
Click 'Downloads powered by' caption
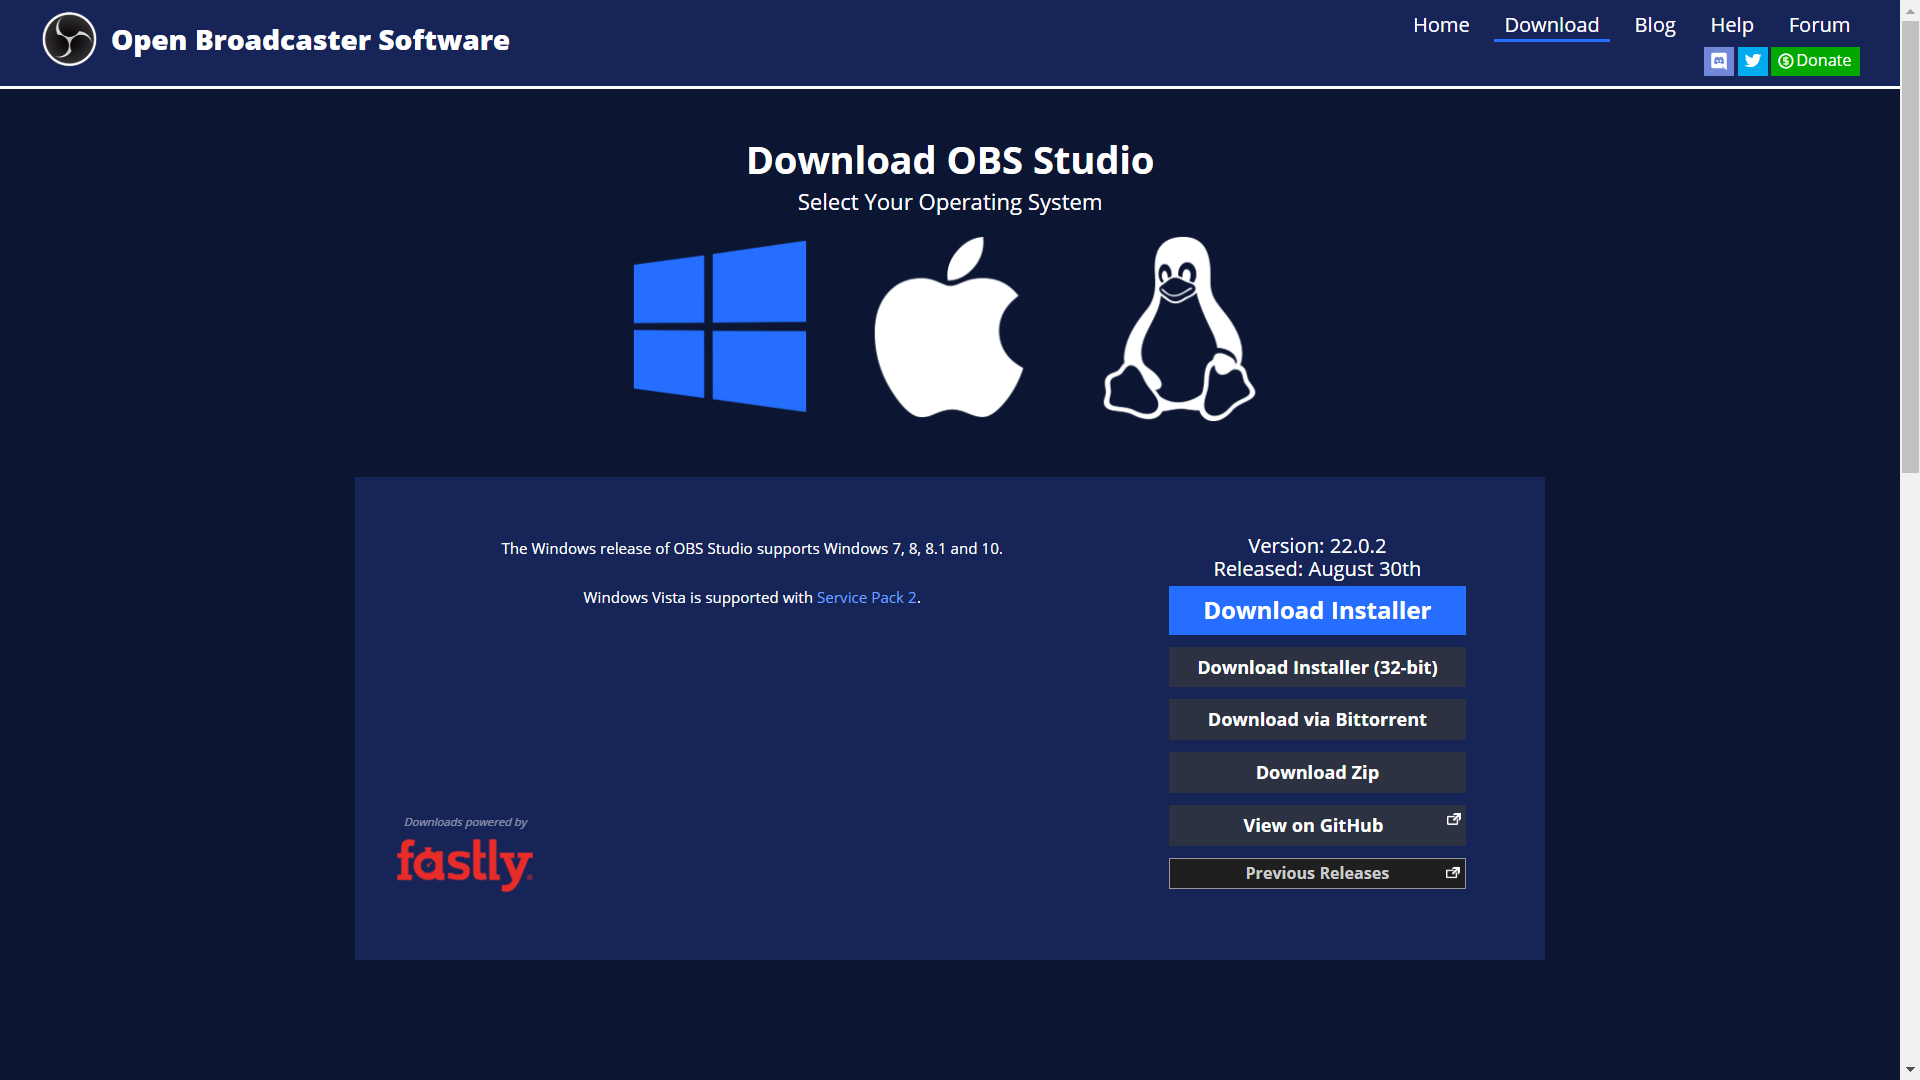465,822
